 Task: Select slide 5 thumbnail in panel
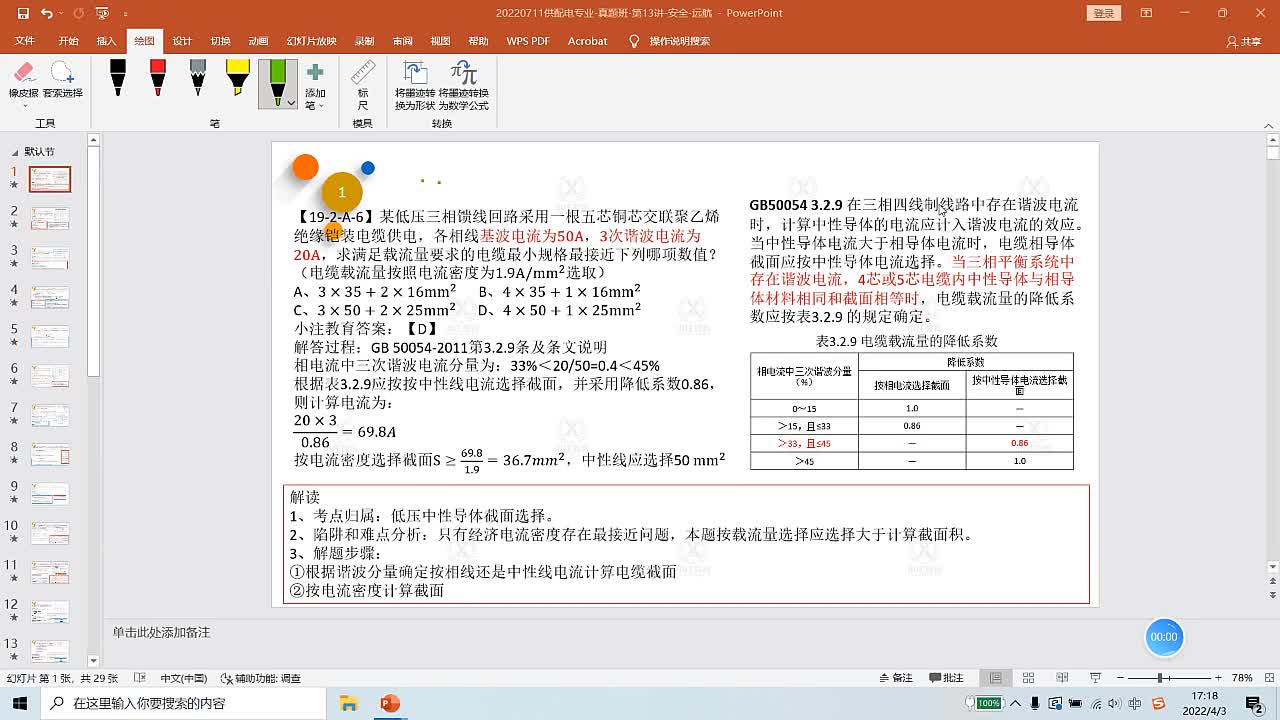(50, 337)
